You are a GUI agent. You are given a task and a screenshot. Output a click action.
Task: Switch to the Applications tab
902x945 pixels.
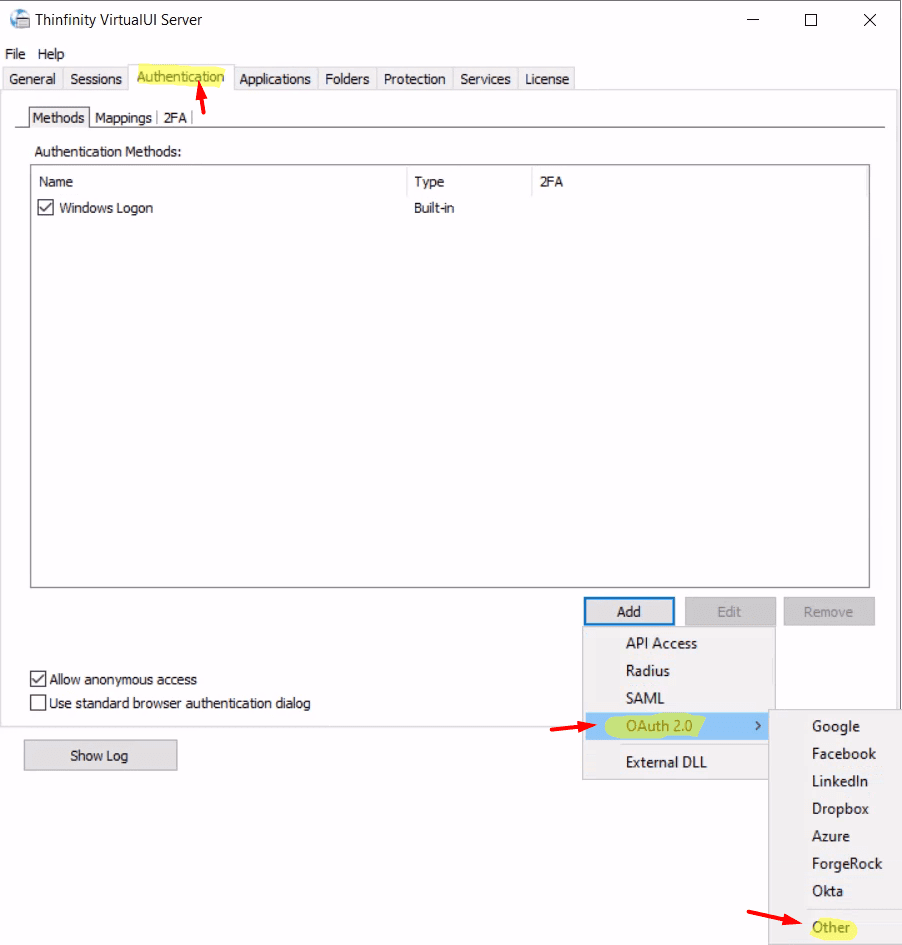(275, 78)
